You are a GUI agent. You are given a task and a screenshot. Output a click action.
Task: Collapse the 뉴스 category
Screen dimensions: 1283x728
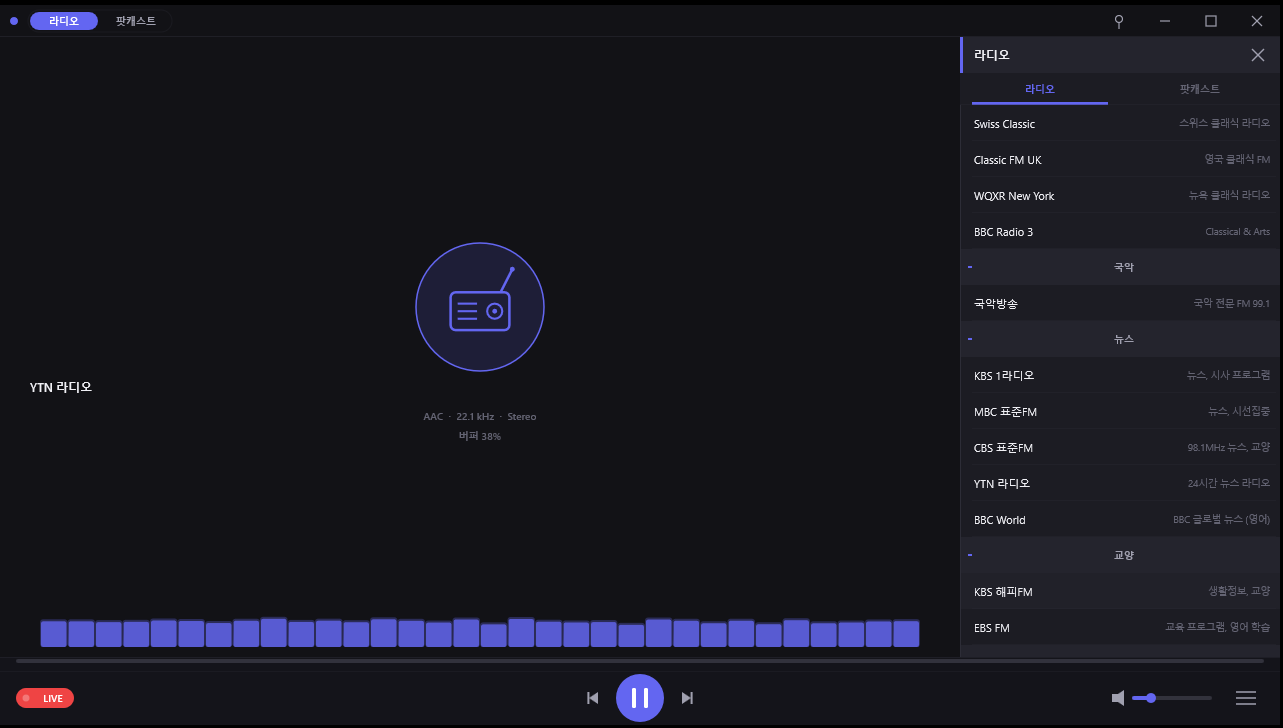coord(970,339)
